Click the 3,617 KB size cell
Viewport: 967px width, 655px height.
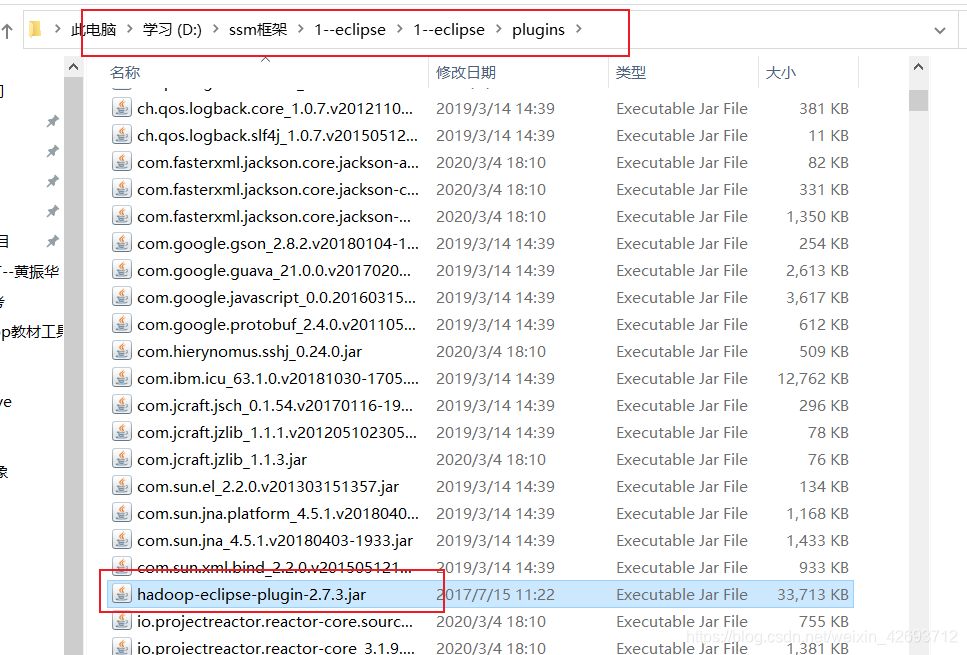817,298
